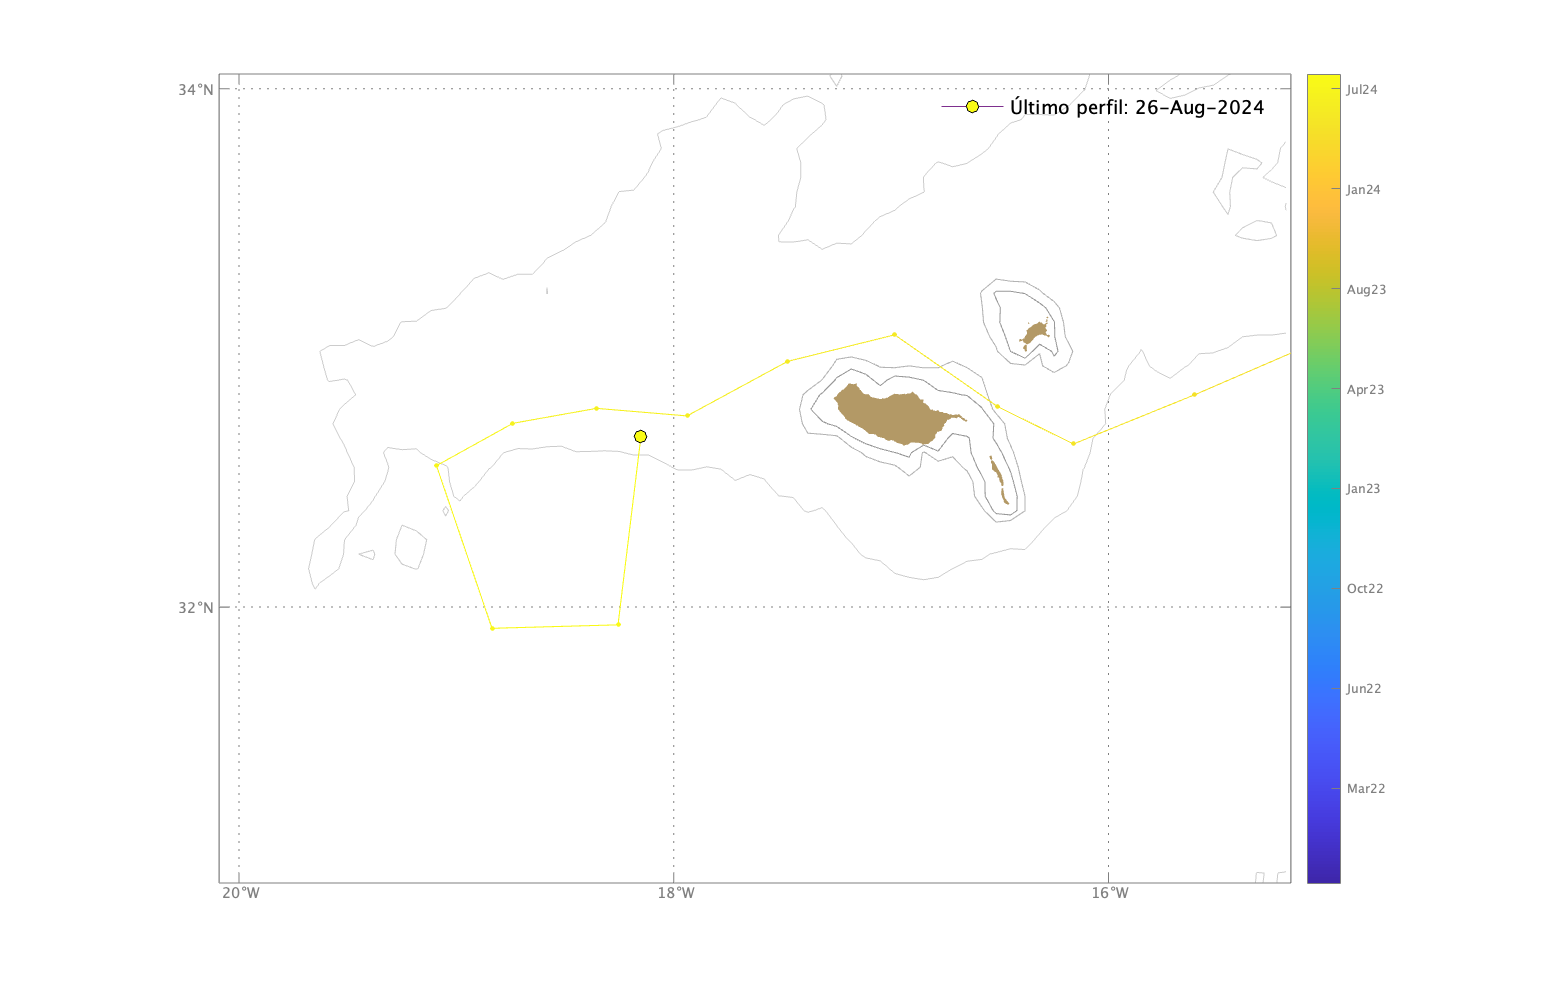Click the Mar22 colorbar tick label
1550x992 pixels.
point(1365,789)
